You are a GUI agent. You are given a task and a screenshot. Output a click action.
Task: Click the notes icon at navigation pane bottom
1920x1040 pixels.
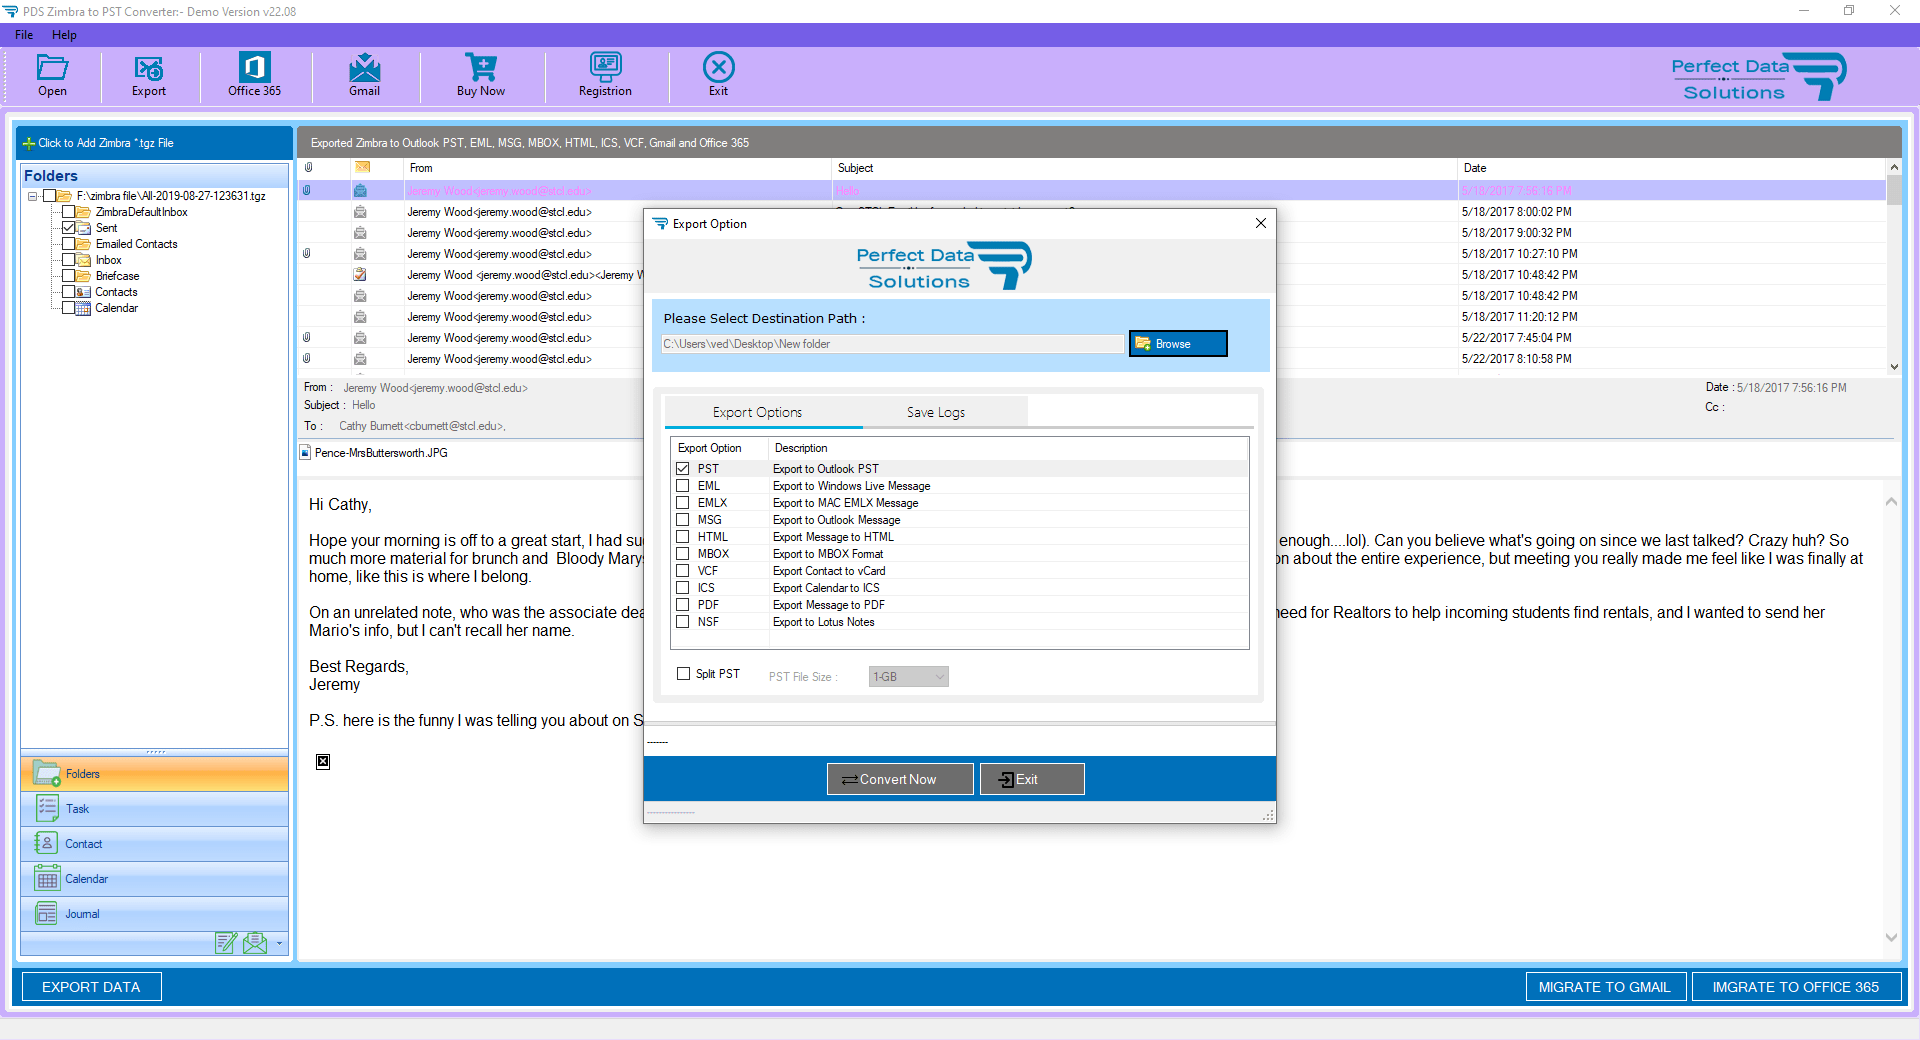[x=227, y=942]
